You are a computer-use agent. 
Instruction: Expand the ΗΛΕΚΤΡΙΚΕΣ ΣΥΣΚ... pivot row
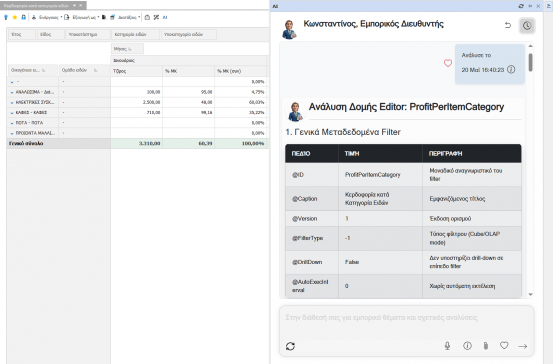point(12,103)
